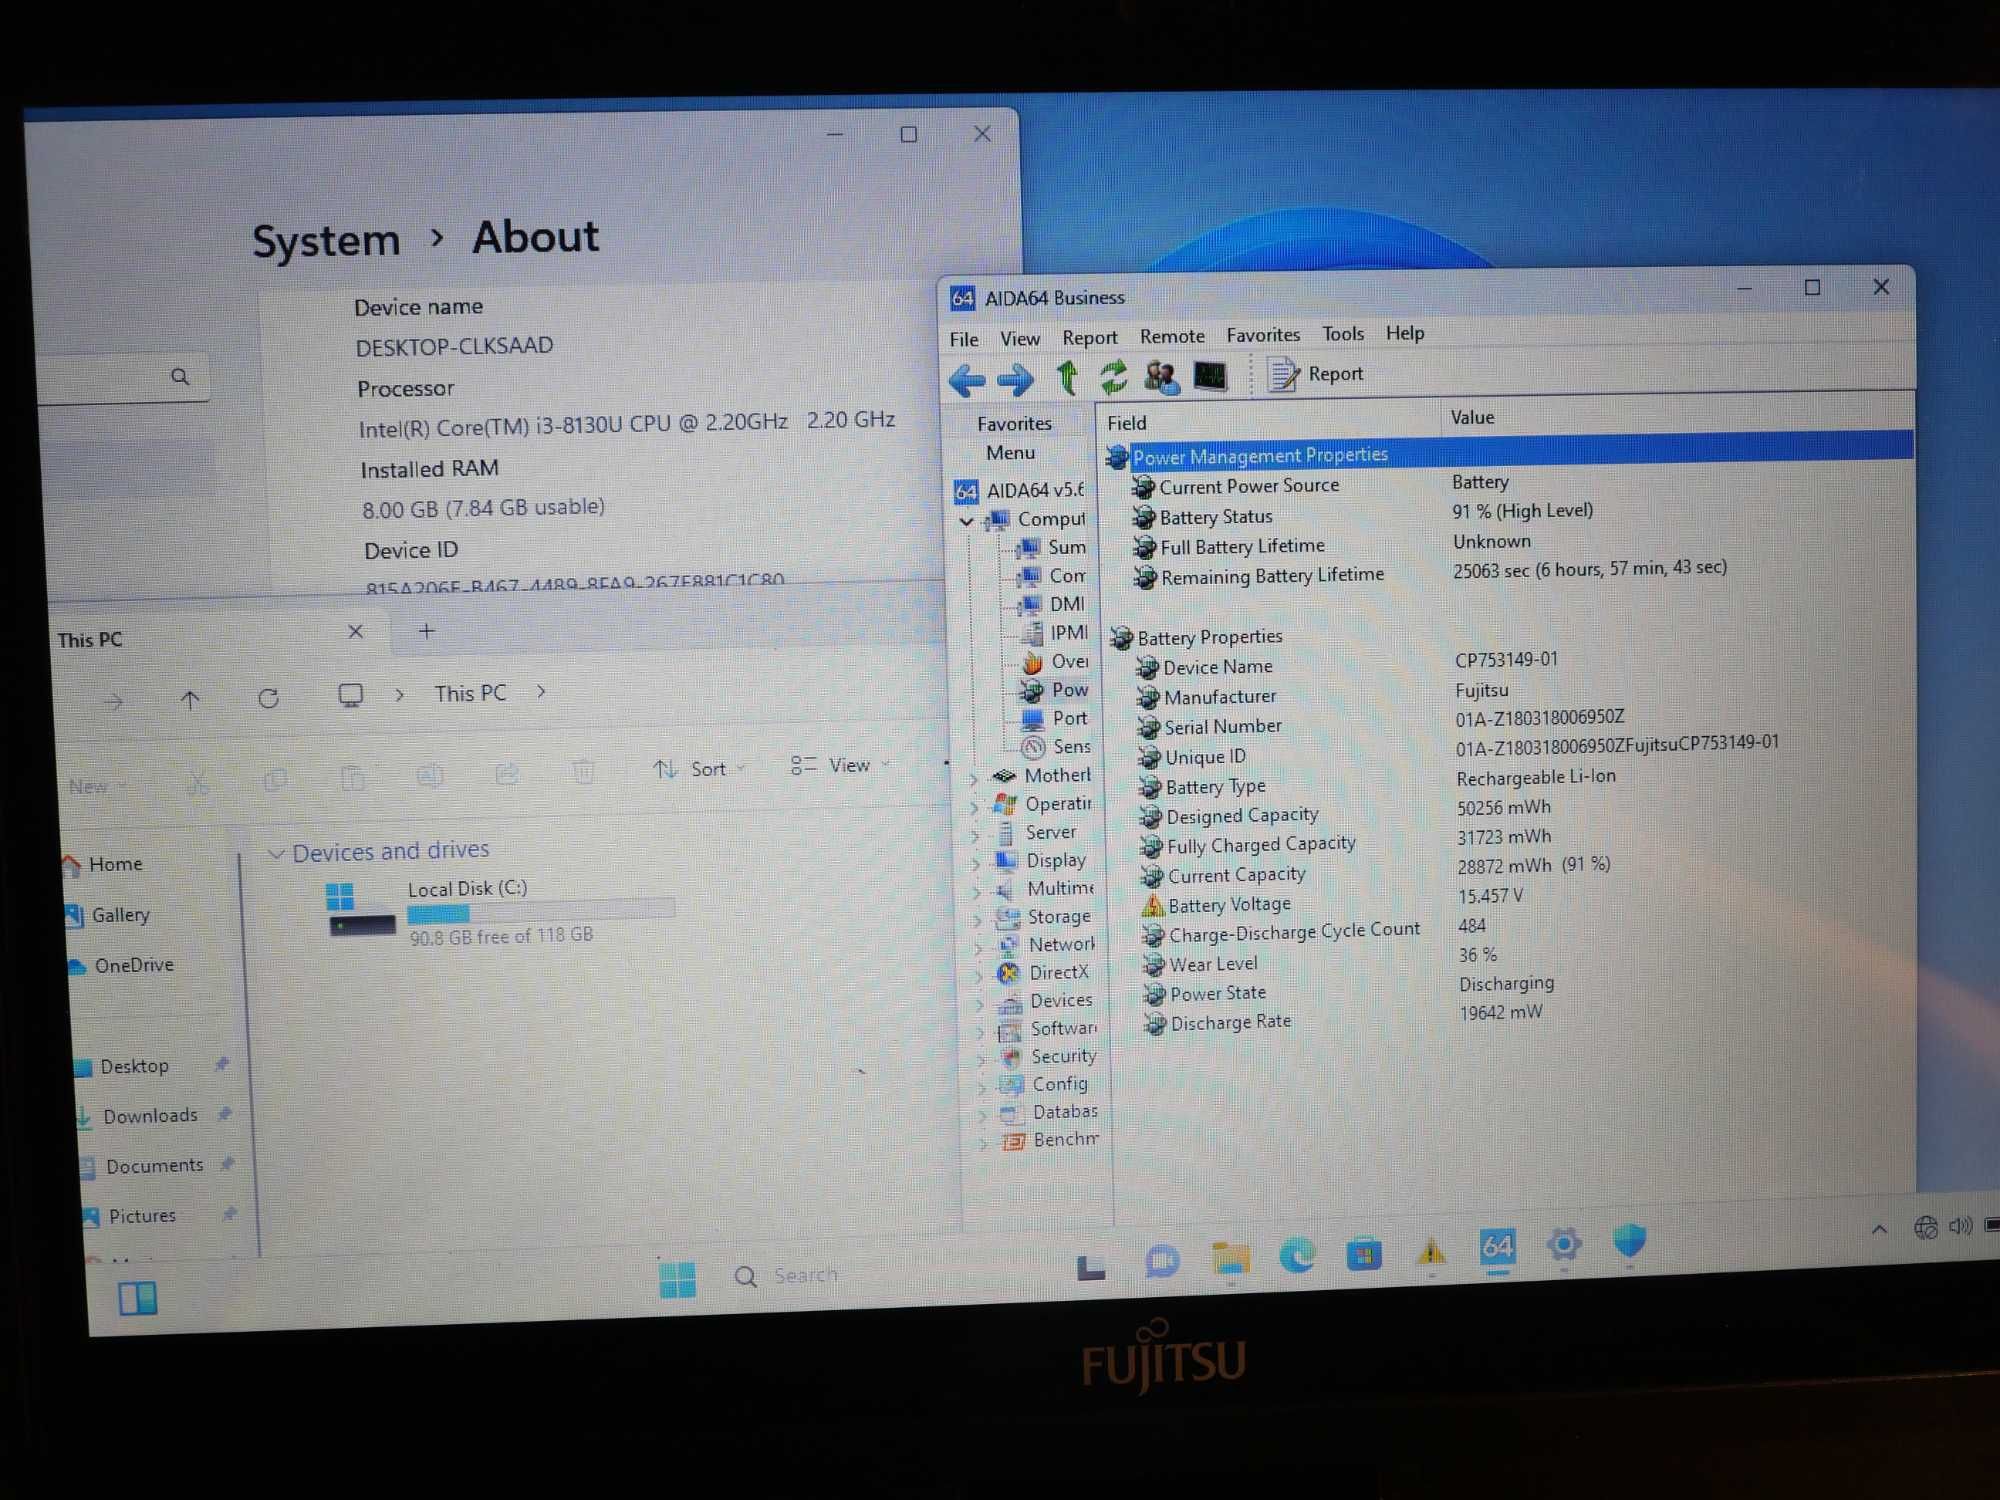Select the IPMI tree item
Image resolution: width=2000 pixels, height=1500 pixels.
pos(1054,632)
